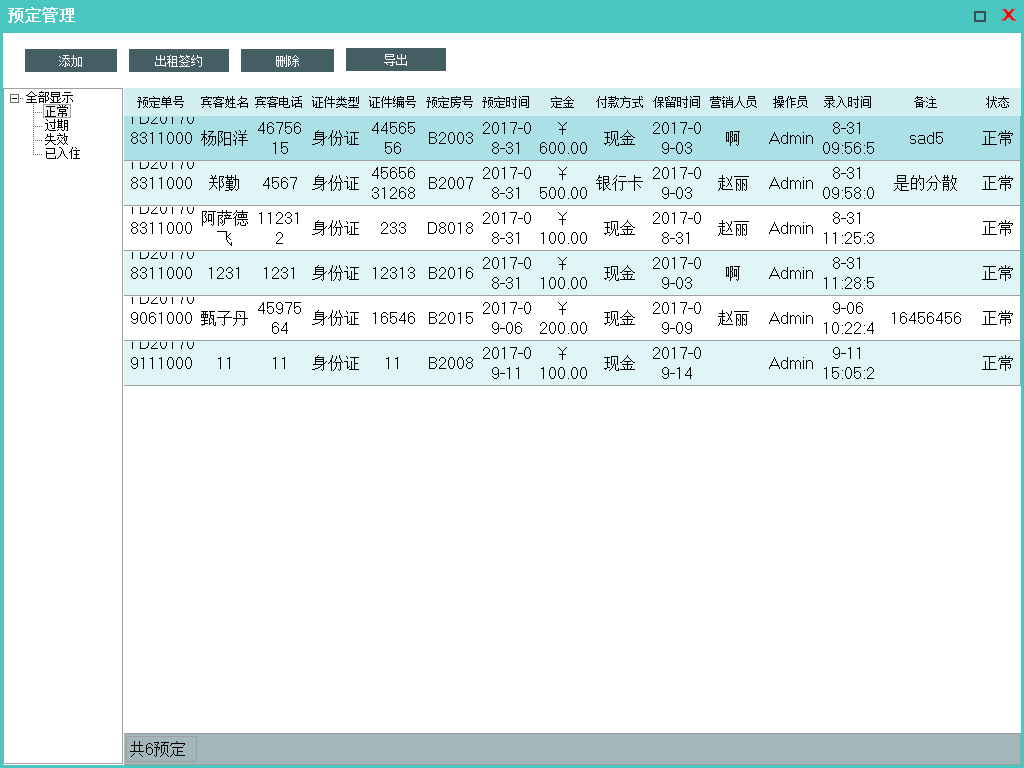
Task: Select the row for guest 甄子丹
Action: point(224,319)
